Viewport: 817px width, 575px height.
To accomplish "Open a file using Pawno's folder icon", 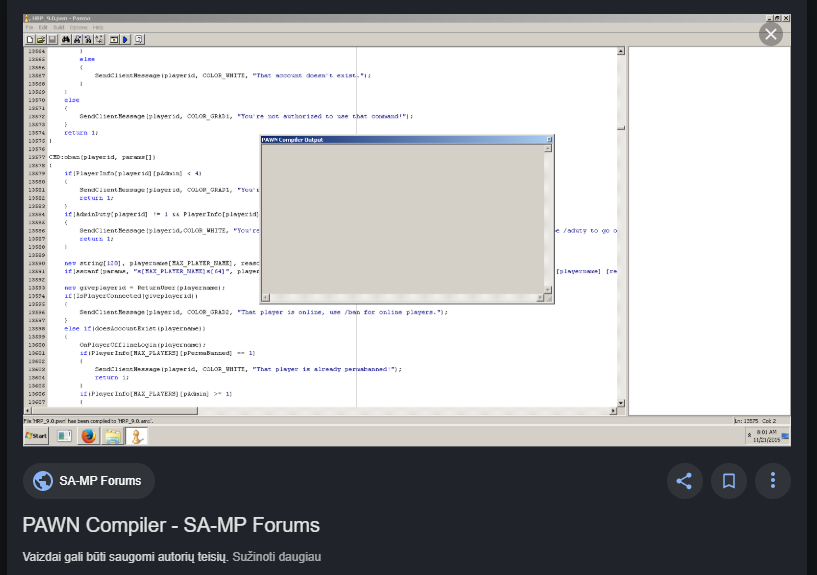I will click(41, 40).
